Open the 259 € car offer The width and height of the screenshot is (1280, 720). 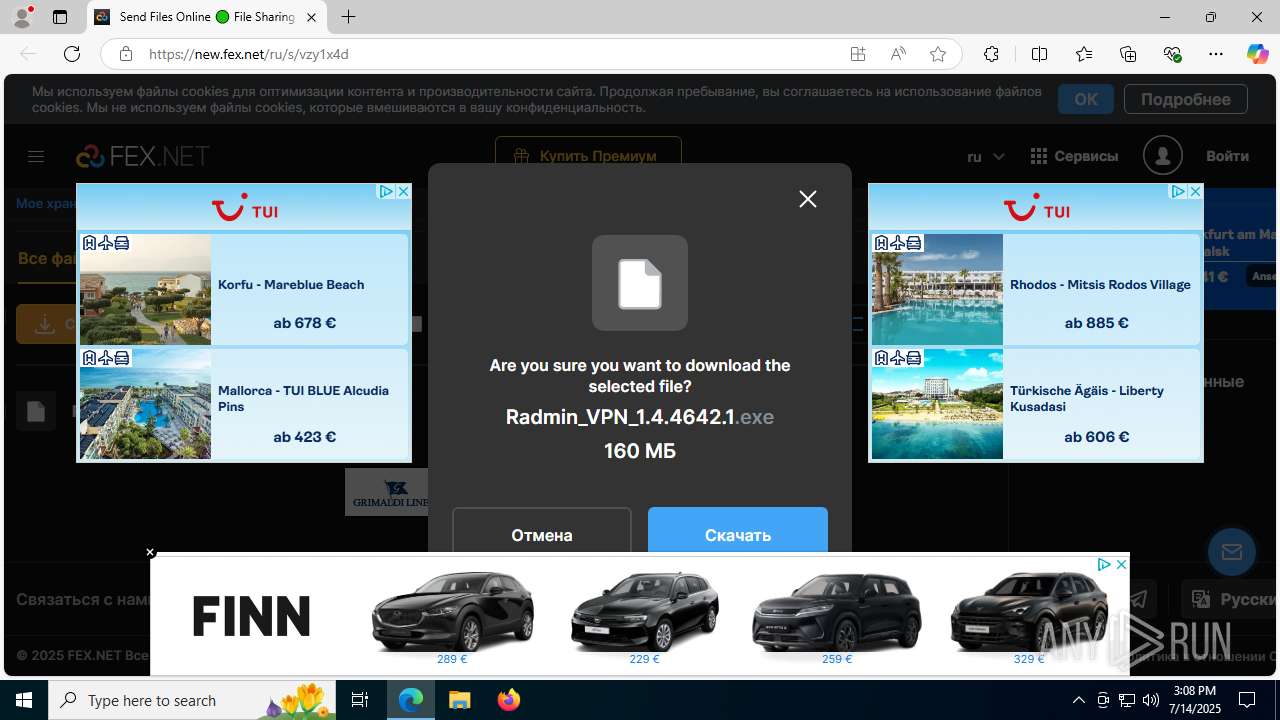837,617
